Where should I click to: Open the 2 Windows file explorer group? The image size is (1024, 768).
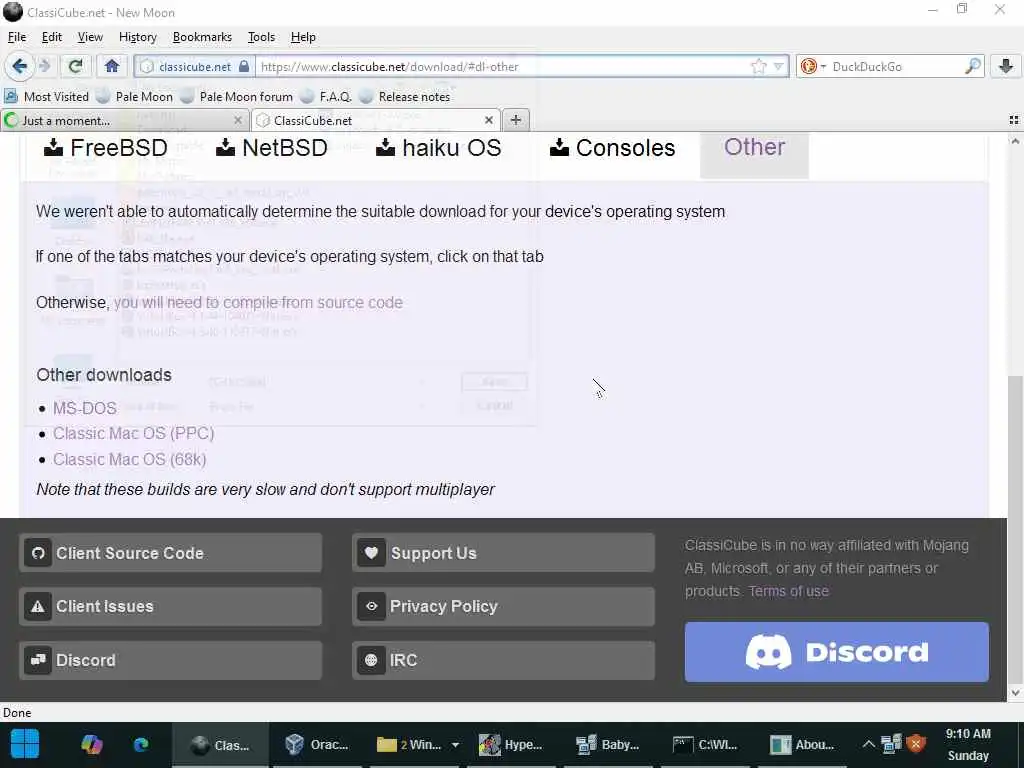tap(418, 744)
